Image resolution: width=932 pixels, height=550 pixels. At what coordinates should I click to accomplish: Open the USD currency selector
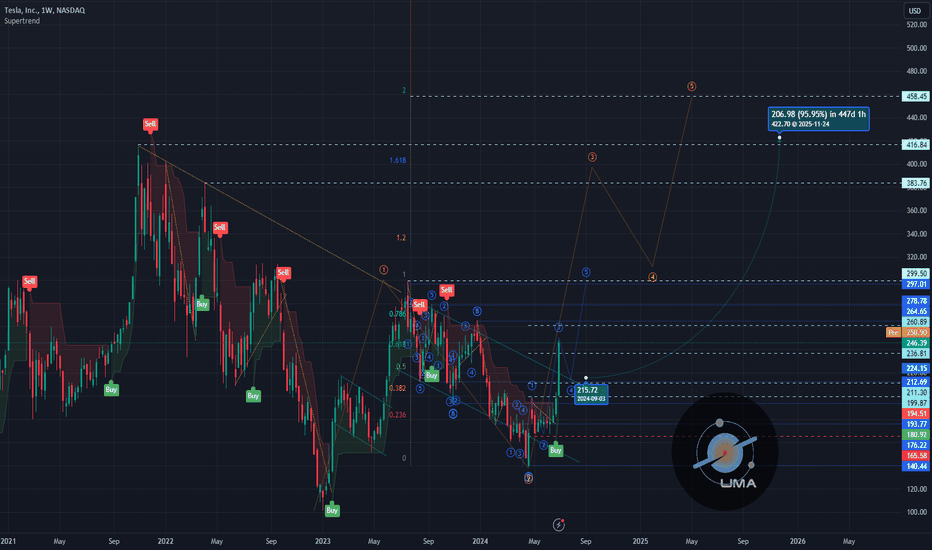(x=915, y=11)
